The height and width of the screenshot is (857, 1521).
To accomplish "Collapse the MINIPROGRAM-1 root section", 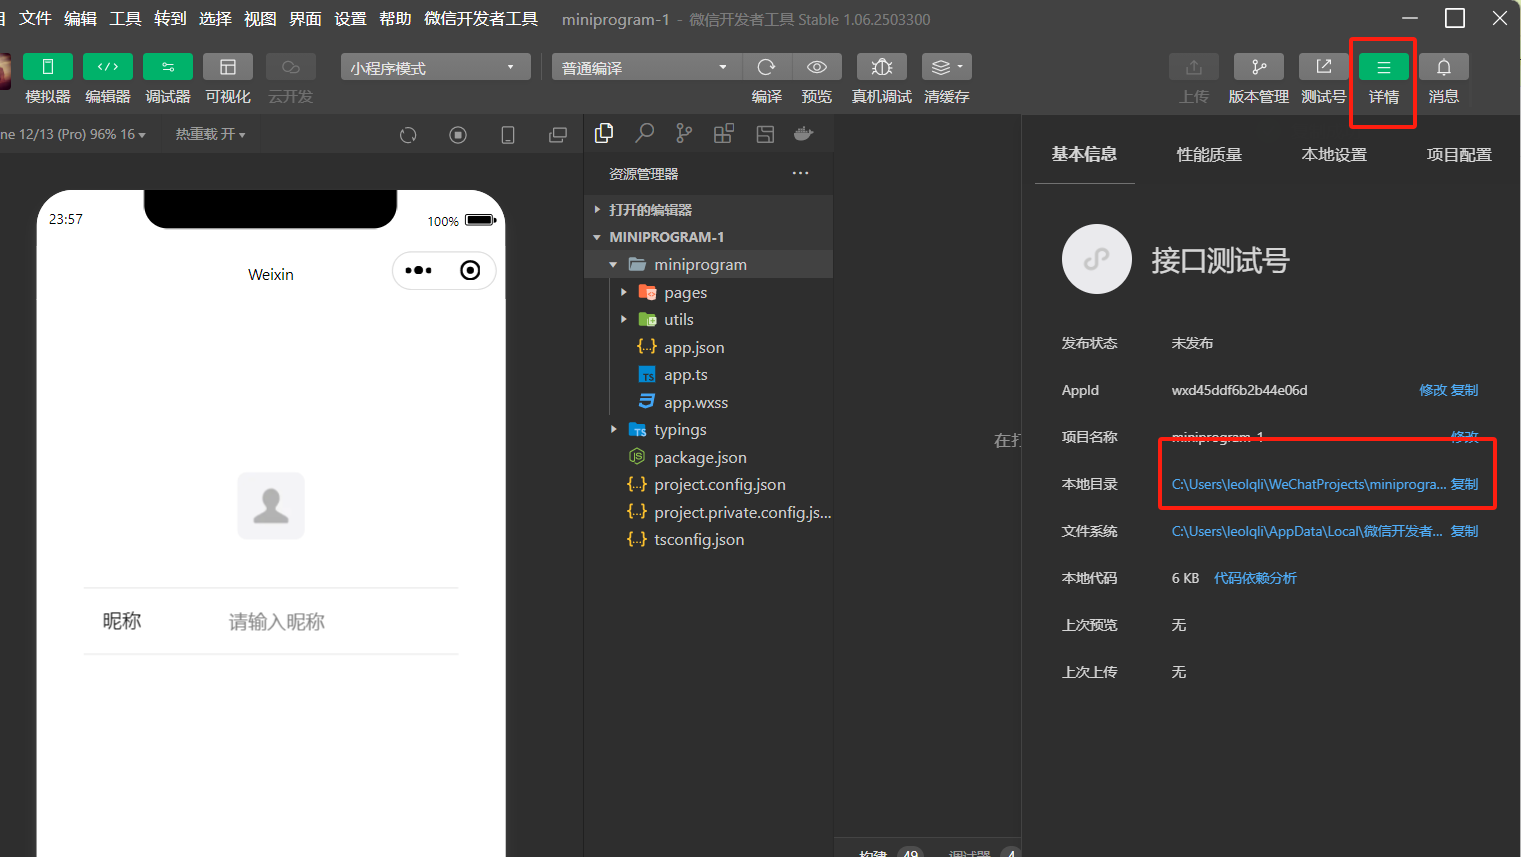I will (x=708, y=237).
